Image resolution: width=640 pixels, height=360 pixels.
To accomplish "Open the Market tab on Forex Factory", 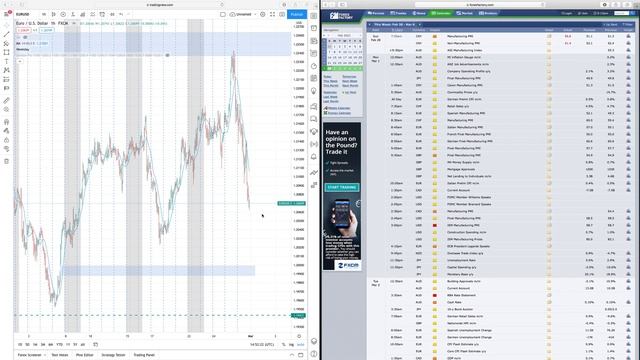I will click(464, 13).
